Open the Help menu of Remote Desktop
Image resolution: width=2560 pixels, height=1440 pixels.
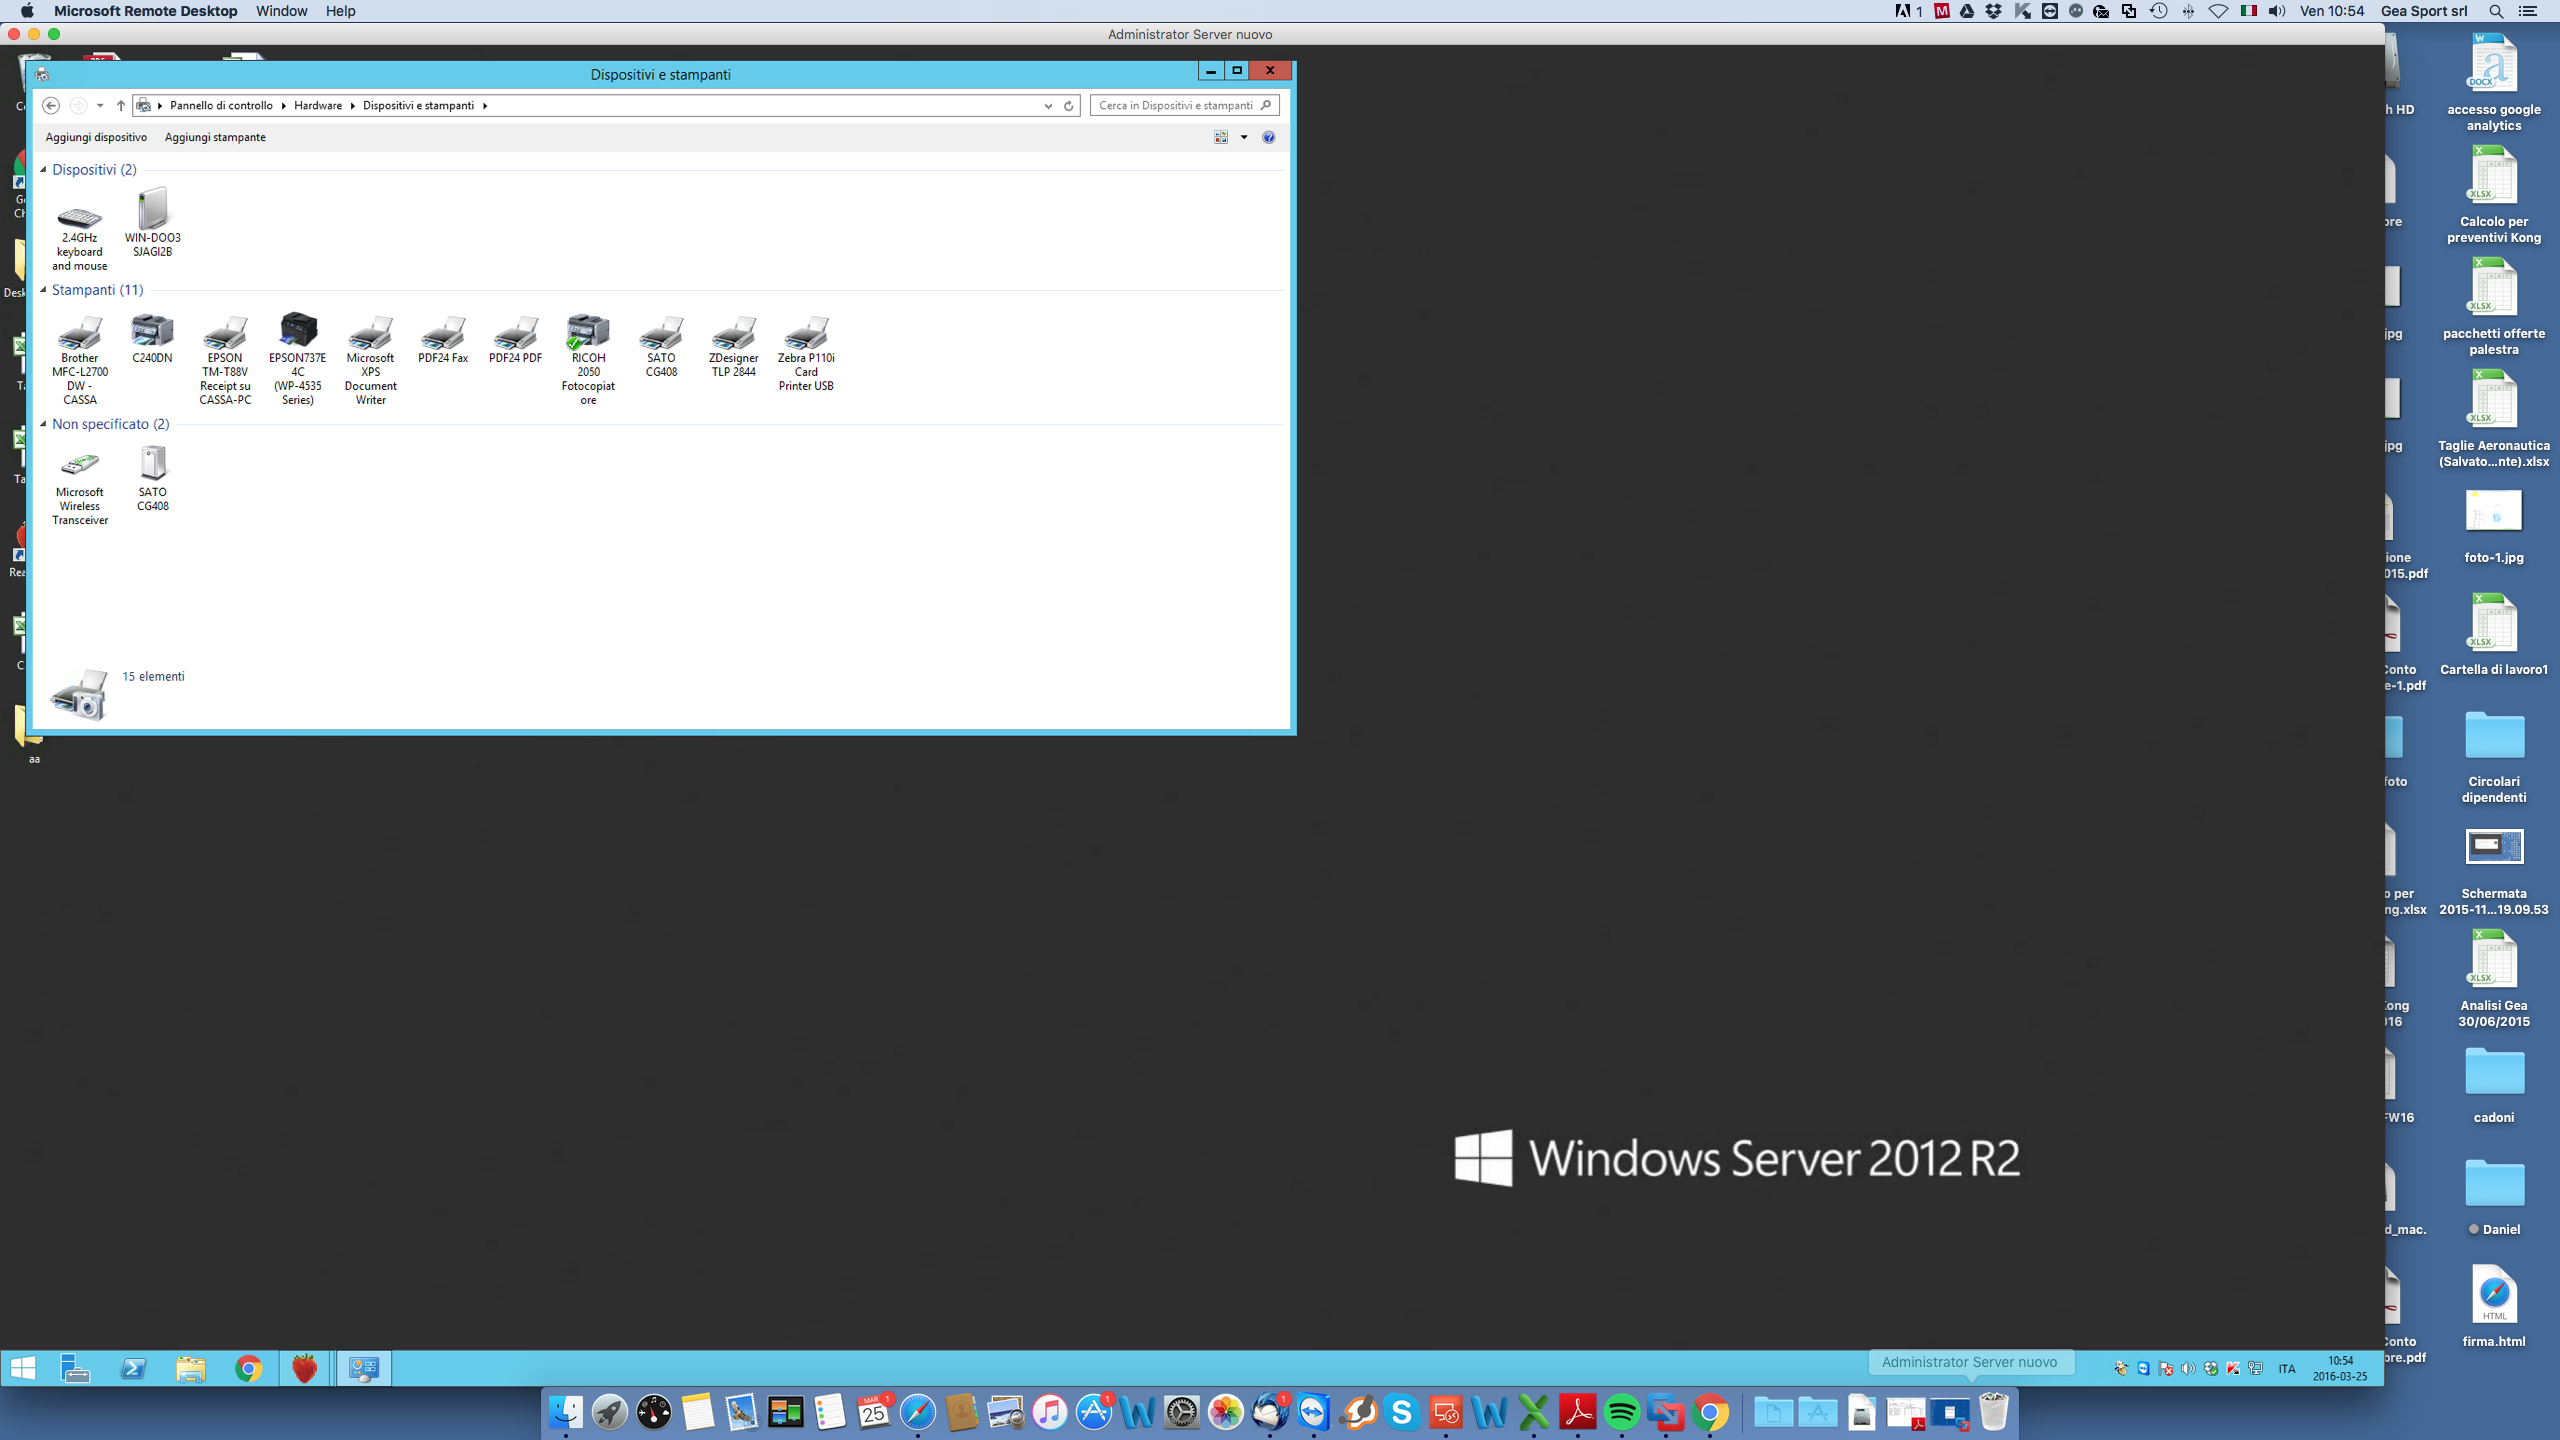(340, 11)
